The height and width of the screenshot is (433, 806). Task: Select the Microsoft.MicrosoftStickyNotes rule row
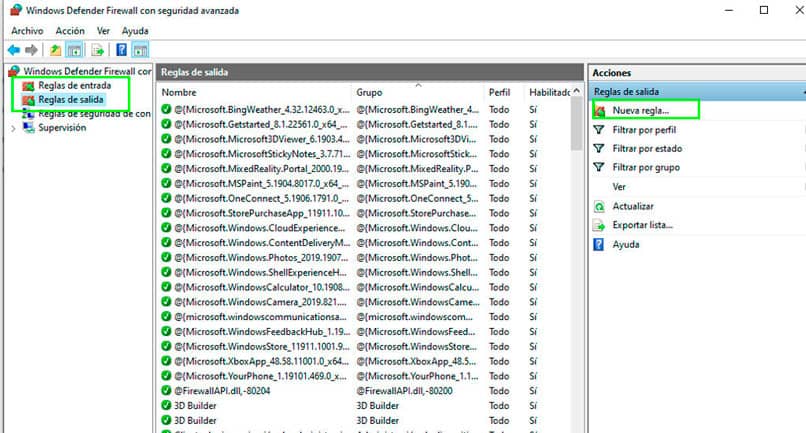(x=365, y=154)
